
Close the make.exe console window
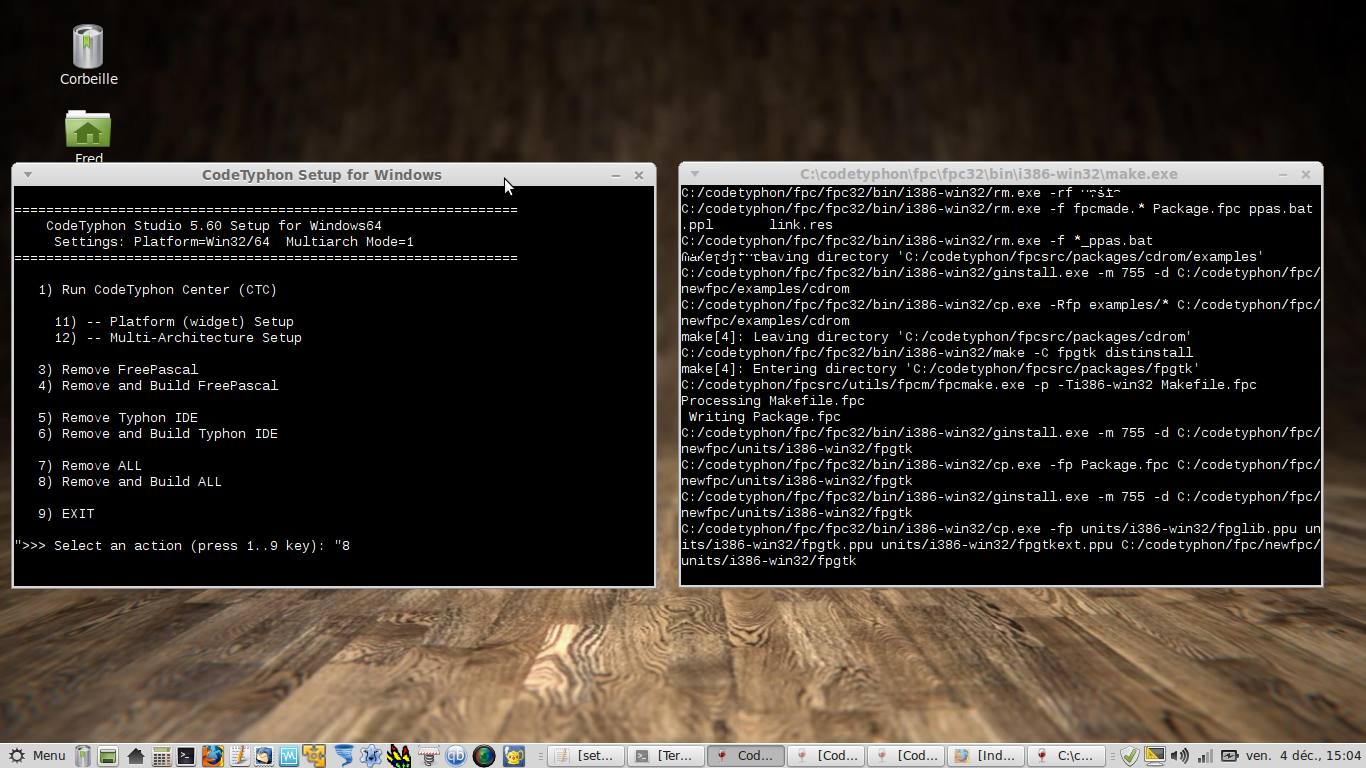[x=1306, y=174]
